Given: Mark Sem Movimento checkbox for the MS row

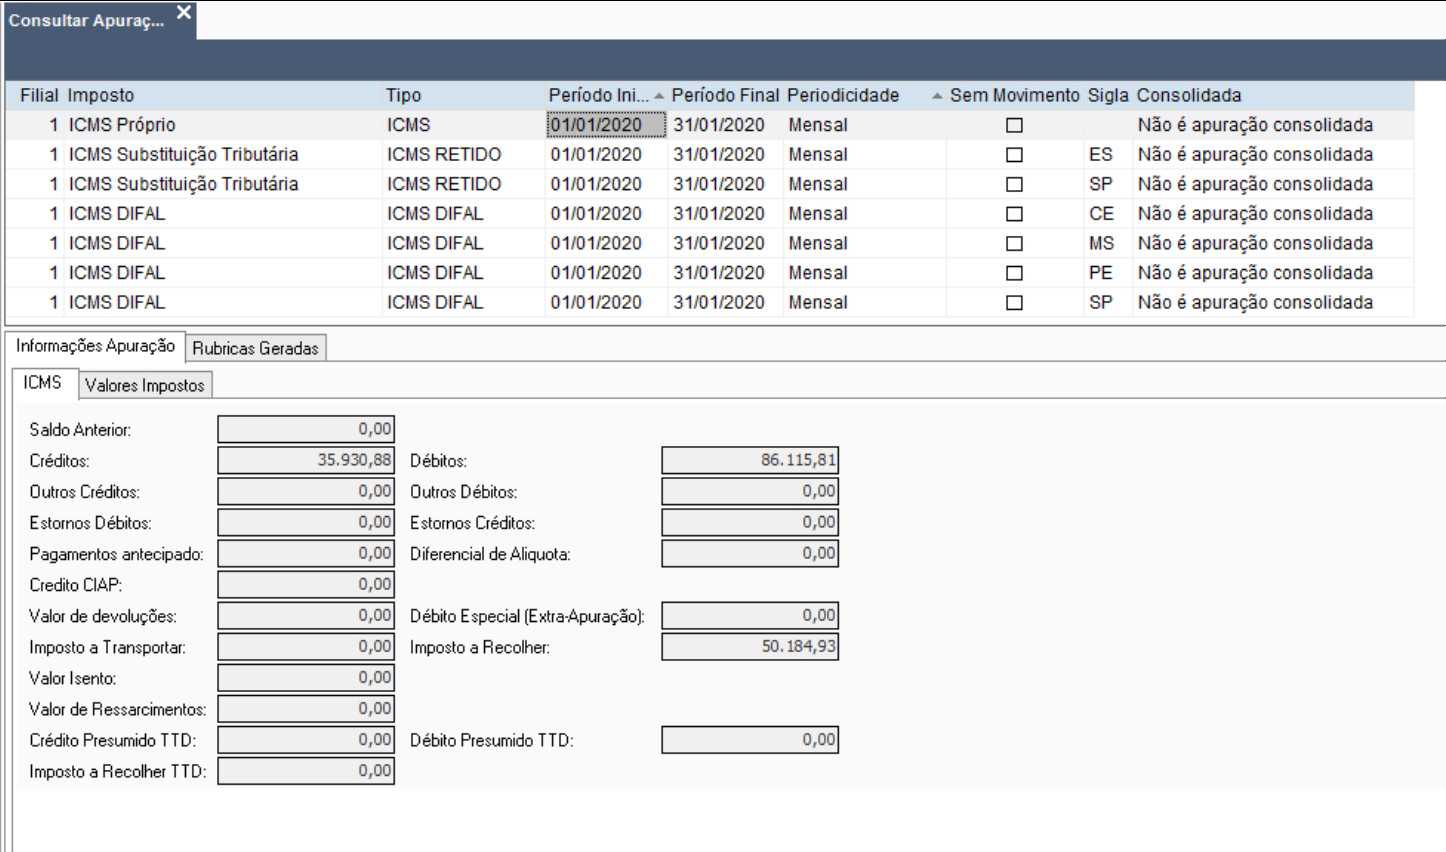Looking at the screenshot, I should pos(1014,243).
